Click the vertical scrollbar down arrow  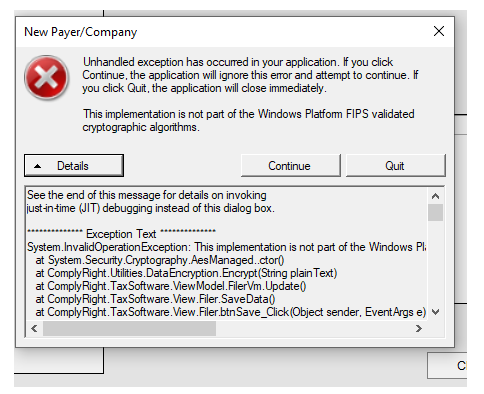[x=435, y=312]
